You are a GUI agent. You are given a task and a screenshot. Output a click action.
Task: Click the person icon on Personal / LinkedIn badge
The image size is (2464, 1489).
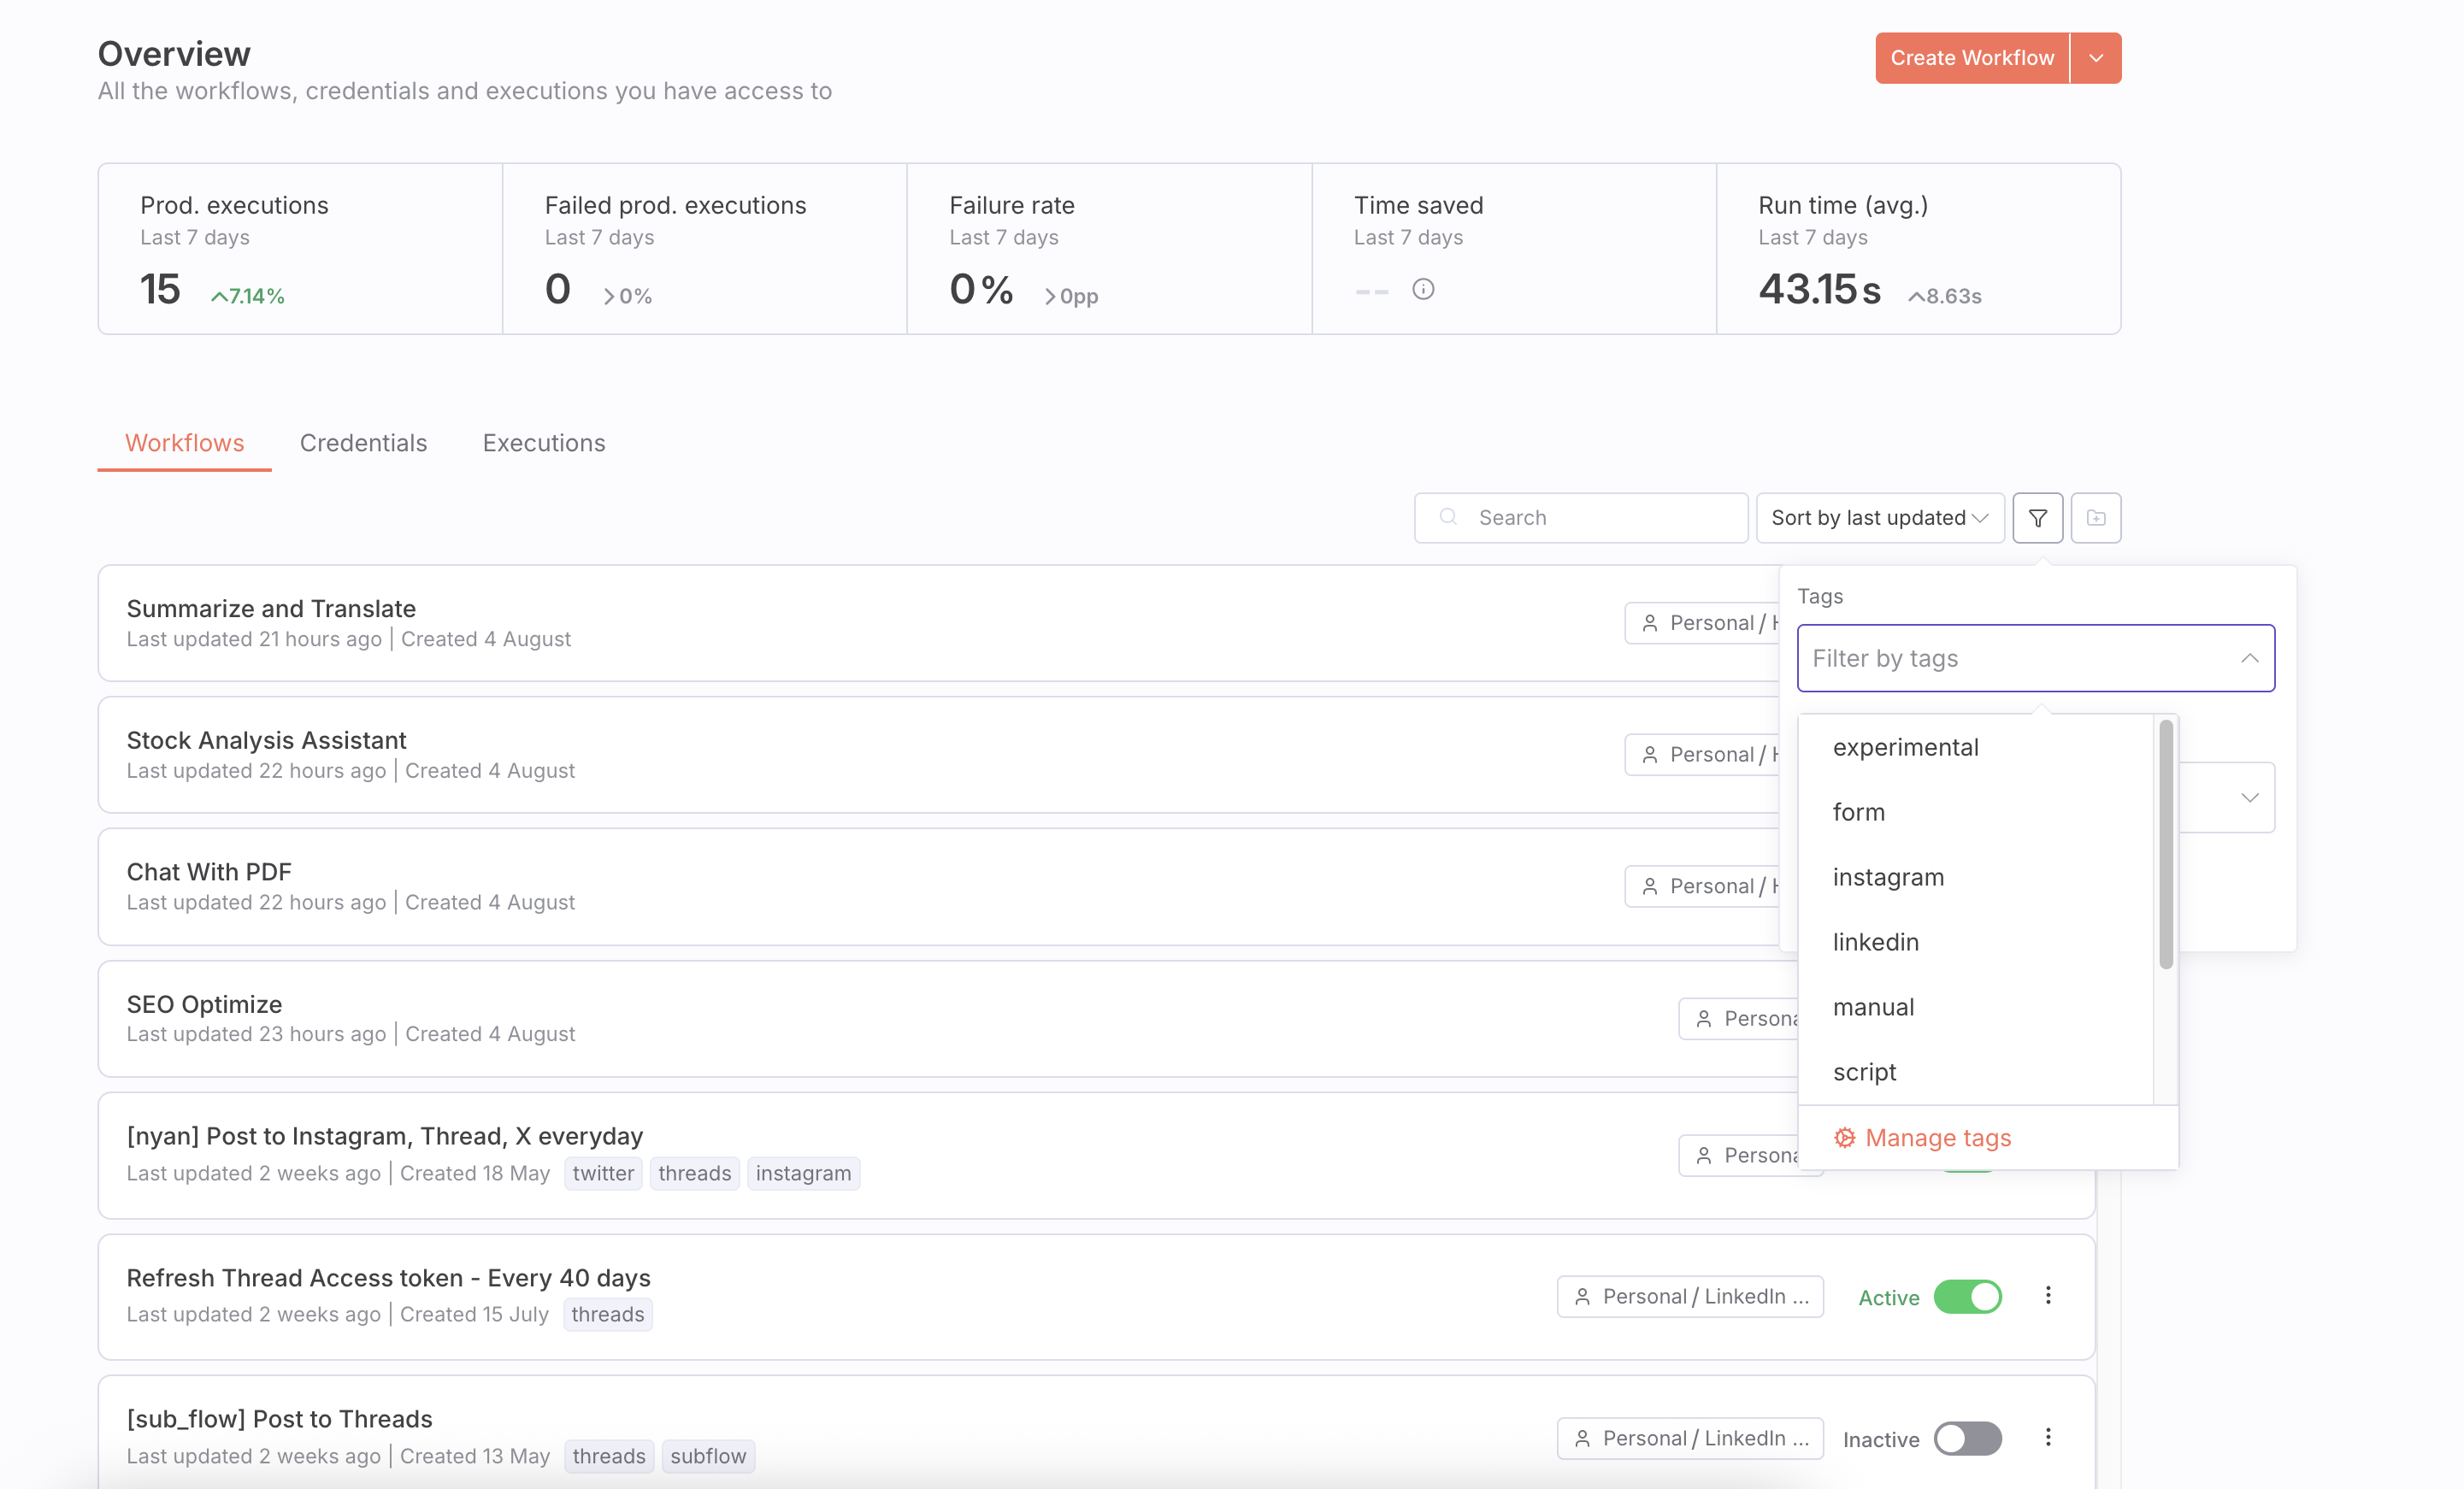coord(1583,1296)
